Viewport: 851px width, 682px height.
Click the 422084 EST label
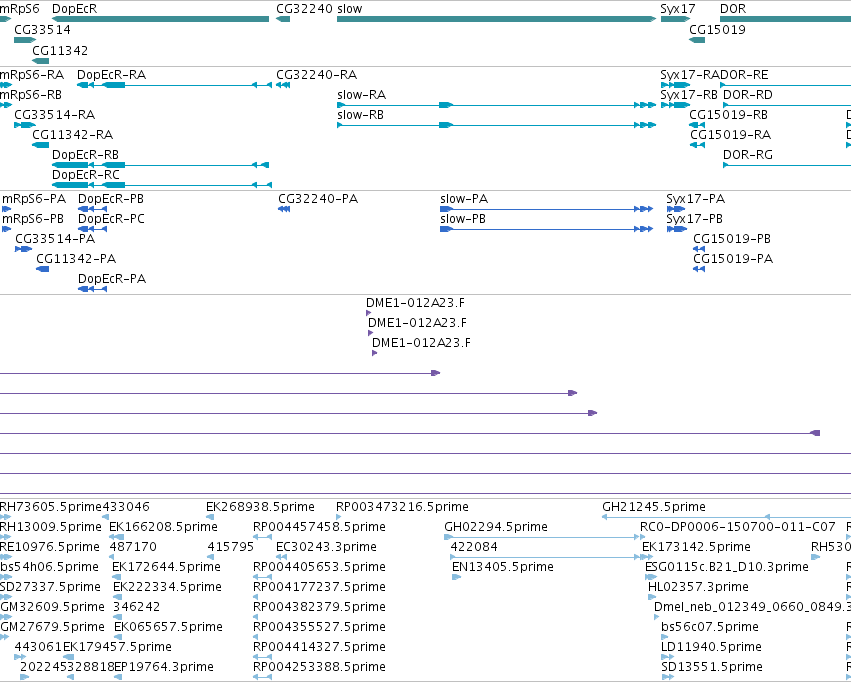(474, 547)
